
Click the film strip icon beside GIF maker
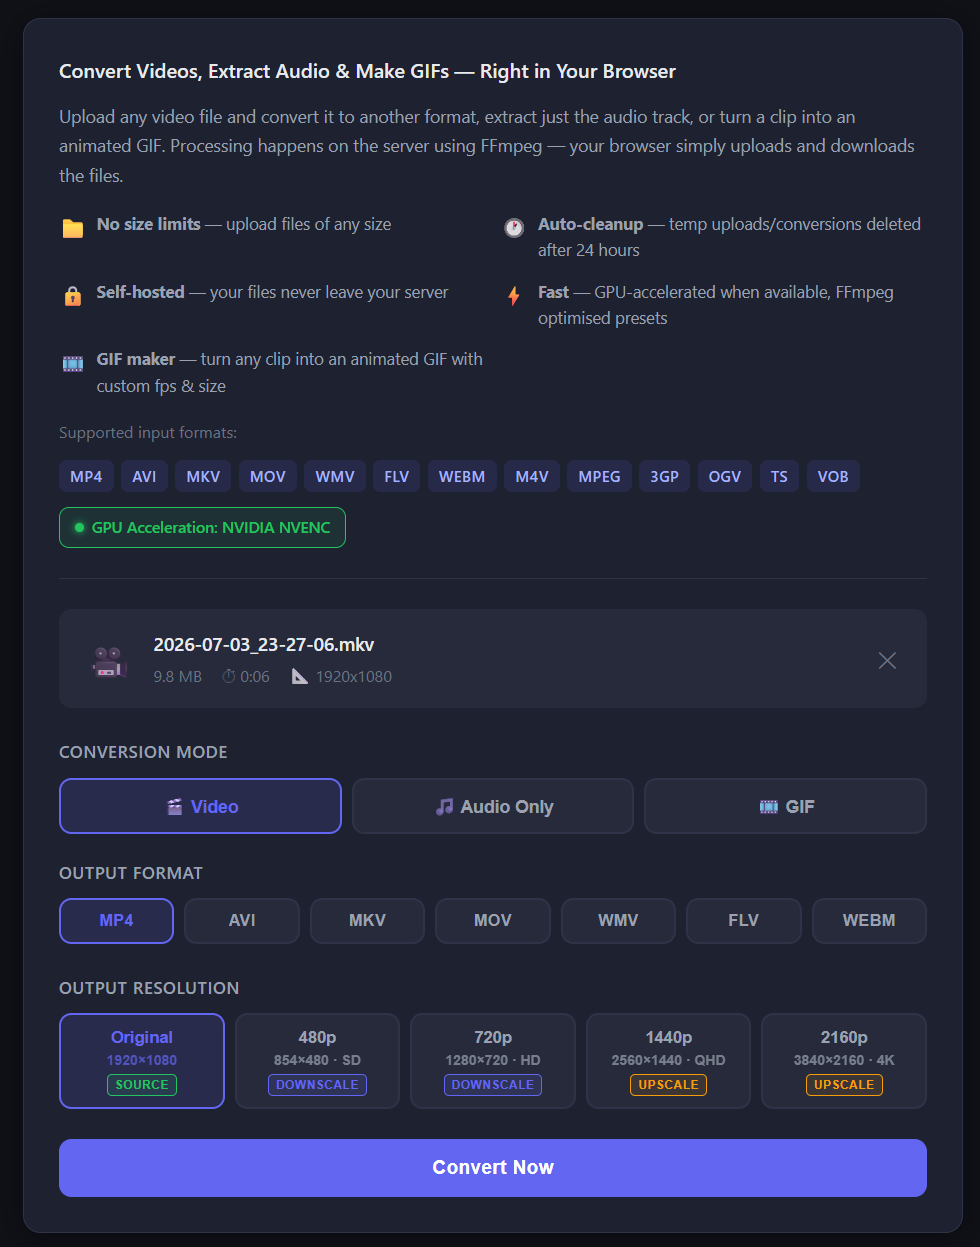point(73,363)
